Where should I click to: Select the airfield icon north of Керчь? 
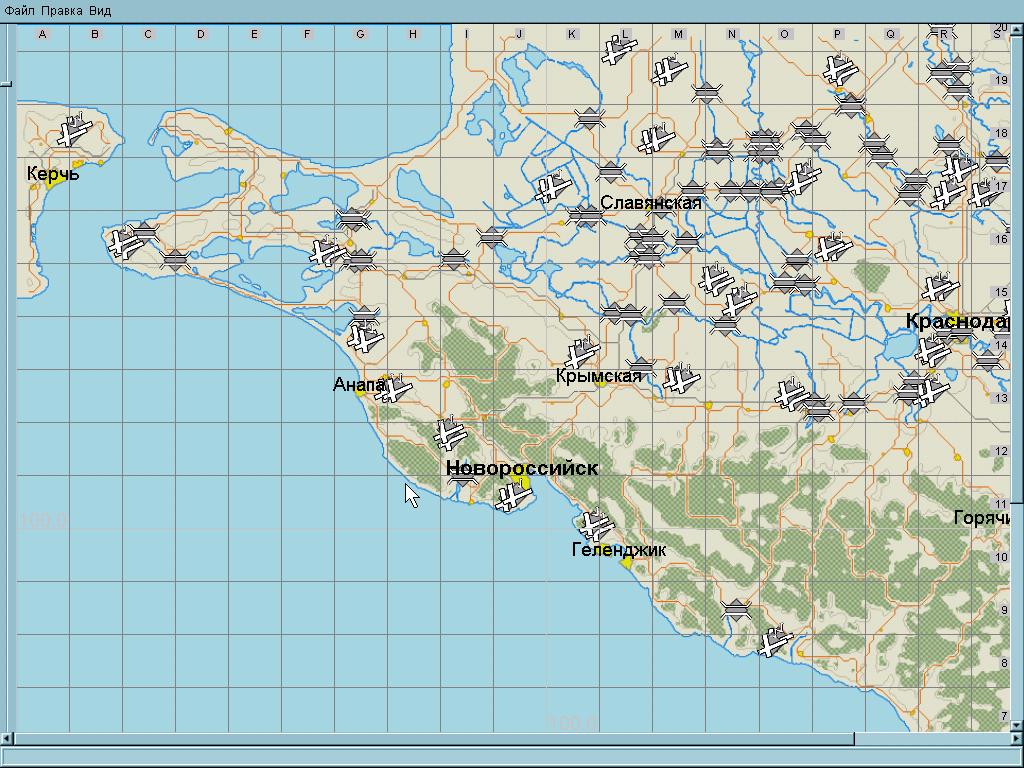pyautogui.click(x=73, y=131)
